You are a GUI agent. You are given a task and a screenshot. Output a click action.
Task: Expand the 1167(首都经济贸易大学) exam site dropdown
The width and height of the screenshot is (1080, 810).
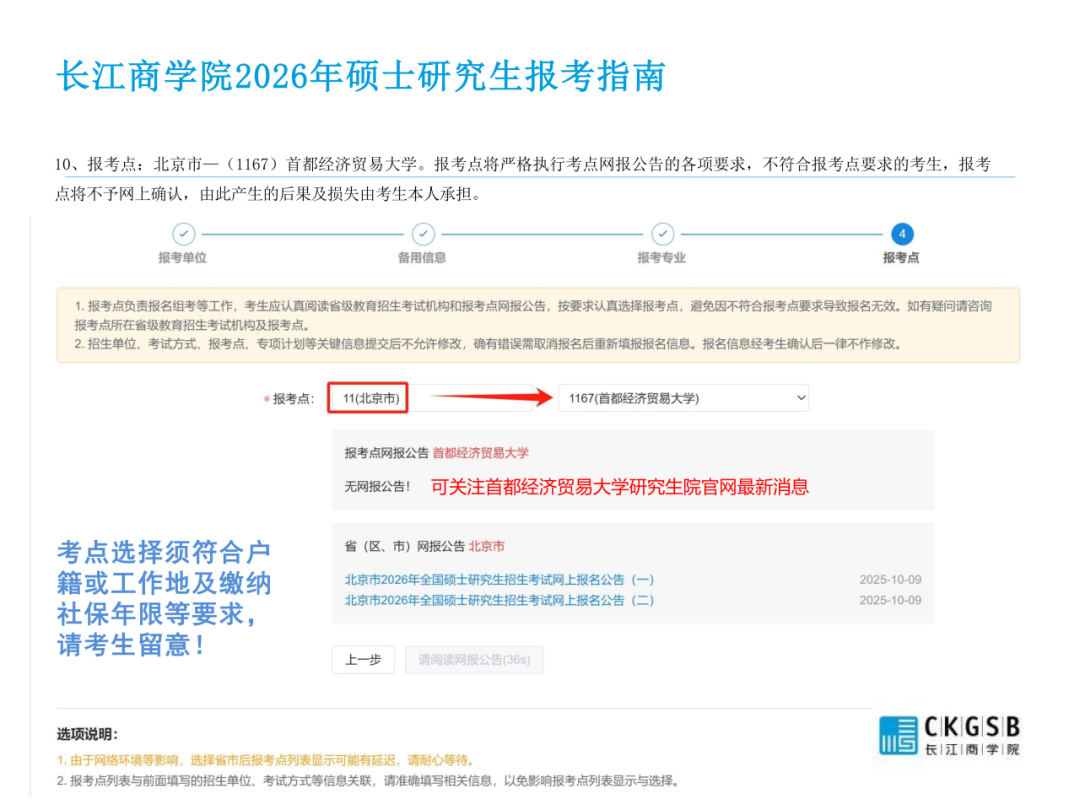click(x=683, y=398)
